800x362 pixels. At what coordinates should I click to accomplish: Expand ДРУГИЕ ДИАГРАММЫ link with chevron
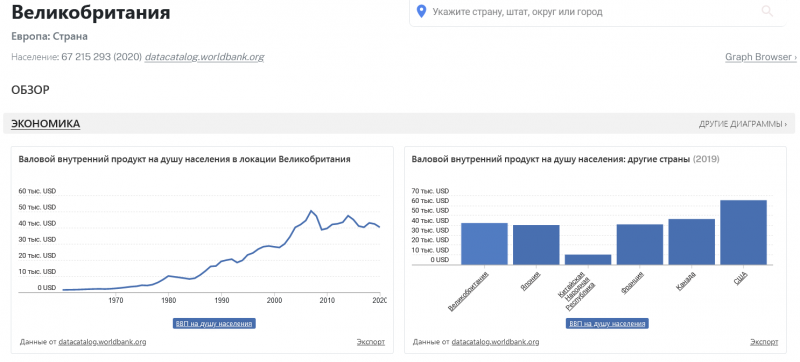point(743,124)
